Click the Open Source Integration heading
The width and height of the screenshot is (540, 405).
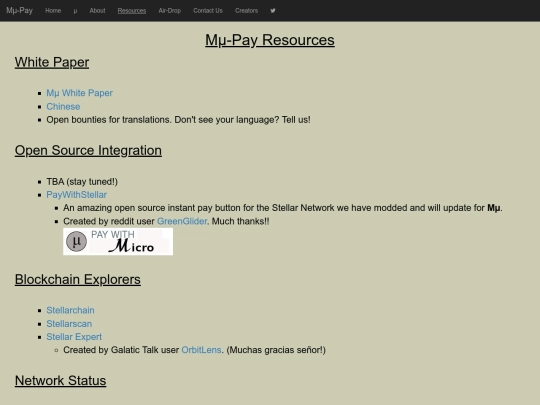(x=88, y=150)
